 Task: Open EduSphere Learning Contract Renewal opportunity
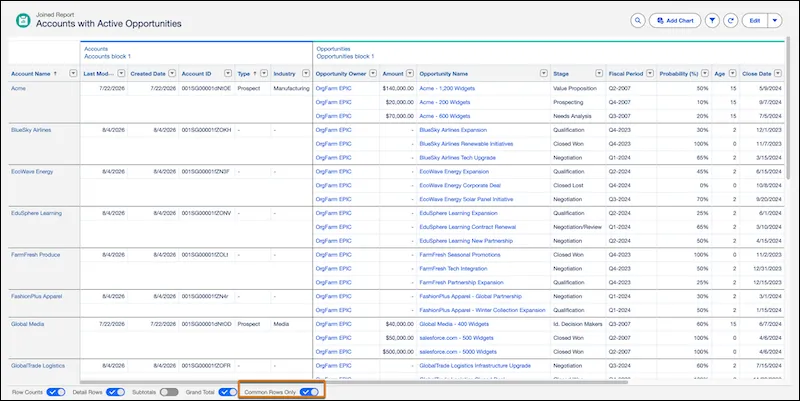(x=468, y=227)
